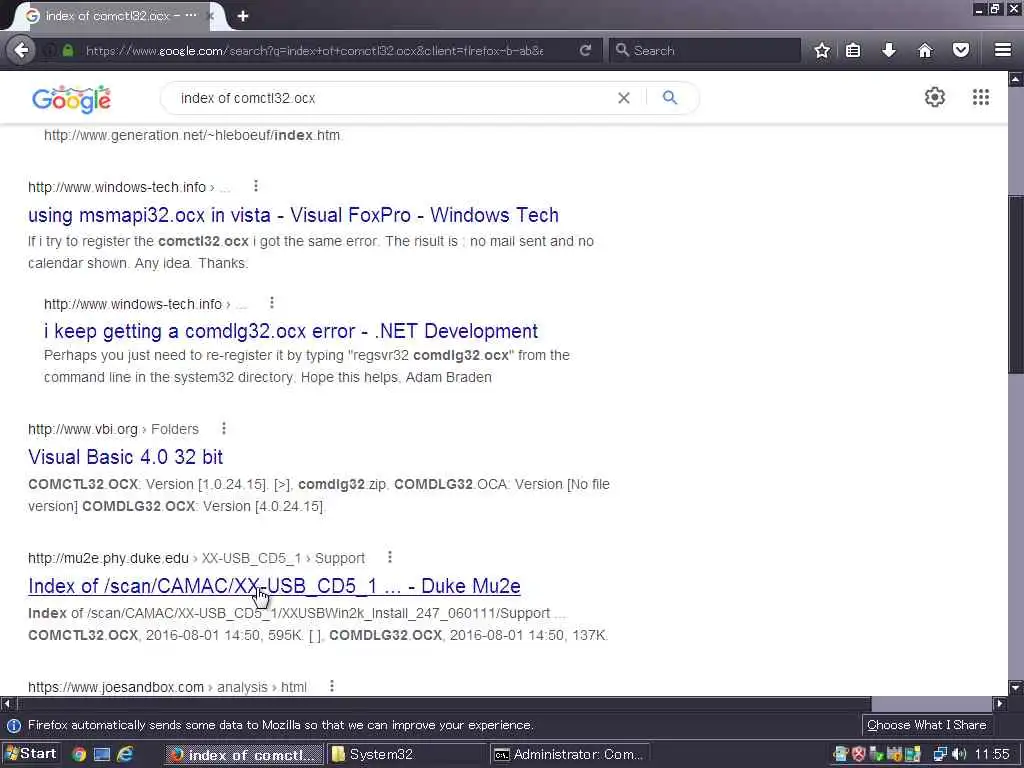Image resolution: width=1024 pixels, height=768 pixels.
Task: Open 'i keep getting a comdlg32.ocx error' link
Action: pos(291,331)
